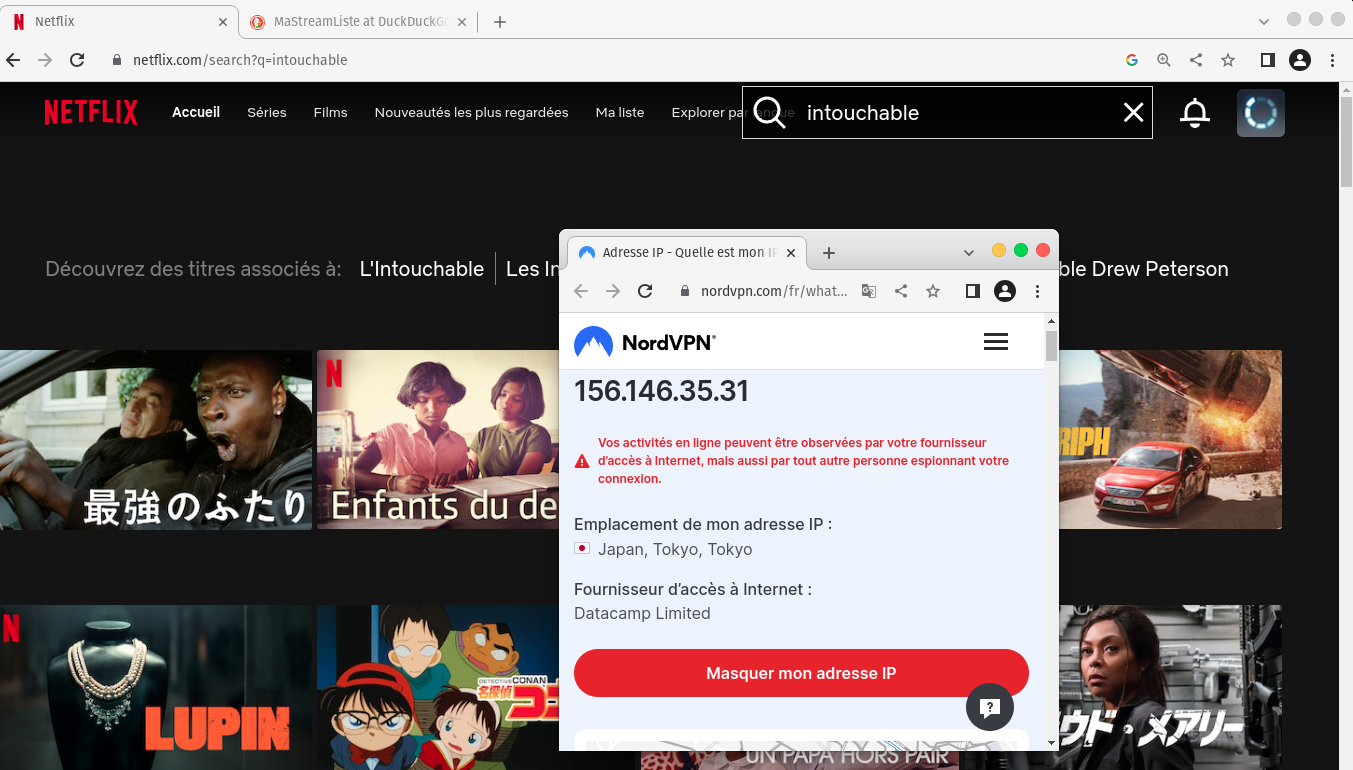Viewport: 1353px width, 770px height.
Task: Open Google Translate icon in NordVPN address bar
Action: [x=868, y=291]
